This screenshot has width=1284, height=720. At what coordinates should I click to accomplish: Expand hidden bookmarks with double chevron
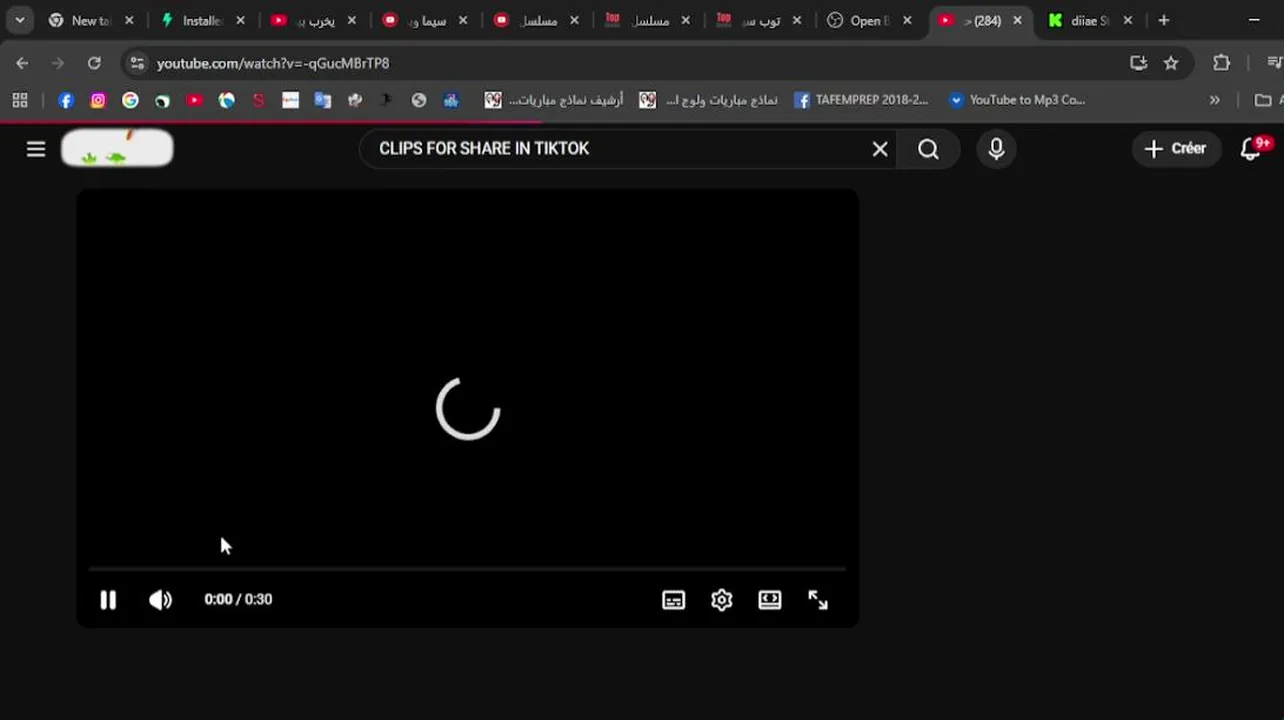(x=1214, y=100)
